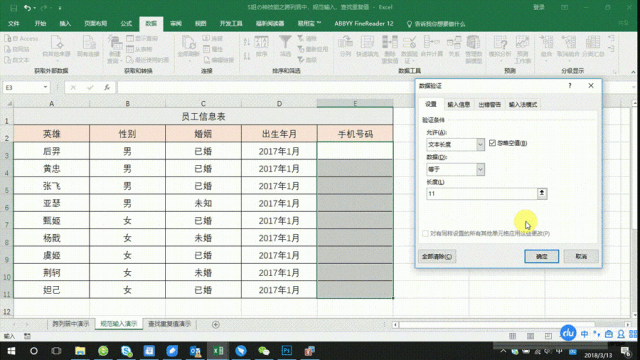Select the 手机号码 header cell
The image size is (640, 360).
click(355, 134)
